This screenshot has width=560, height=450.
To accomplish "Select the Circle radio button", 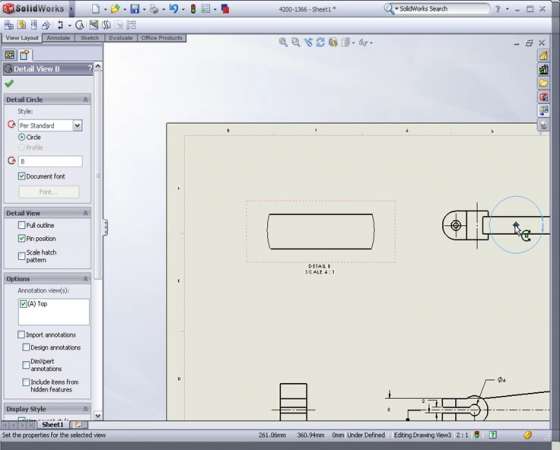I will pos(22,137).
